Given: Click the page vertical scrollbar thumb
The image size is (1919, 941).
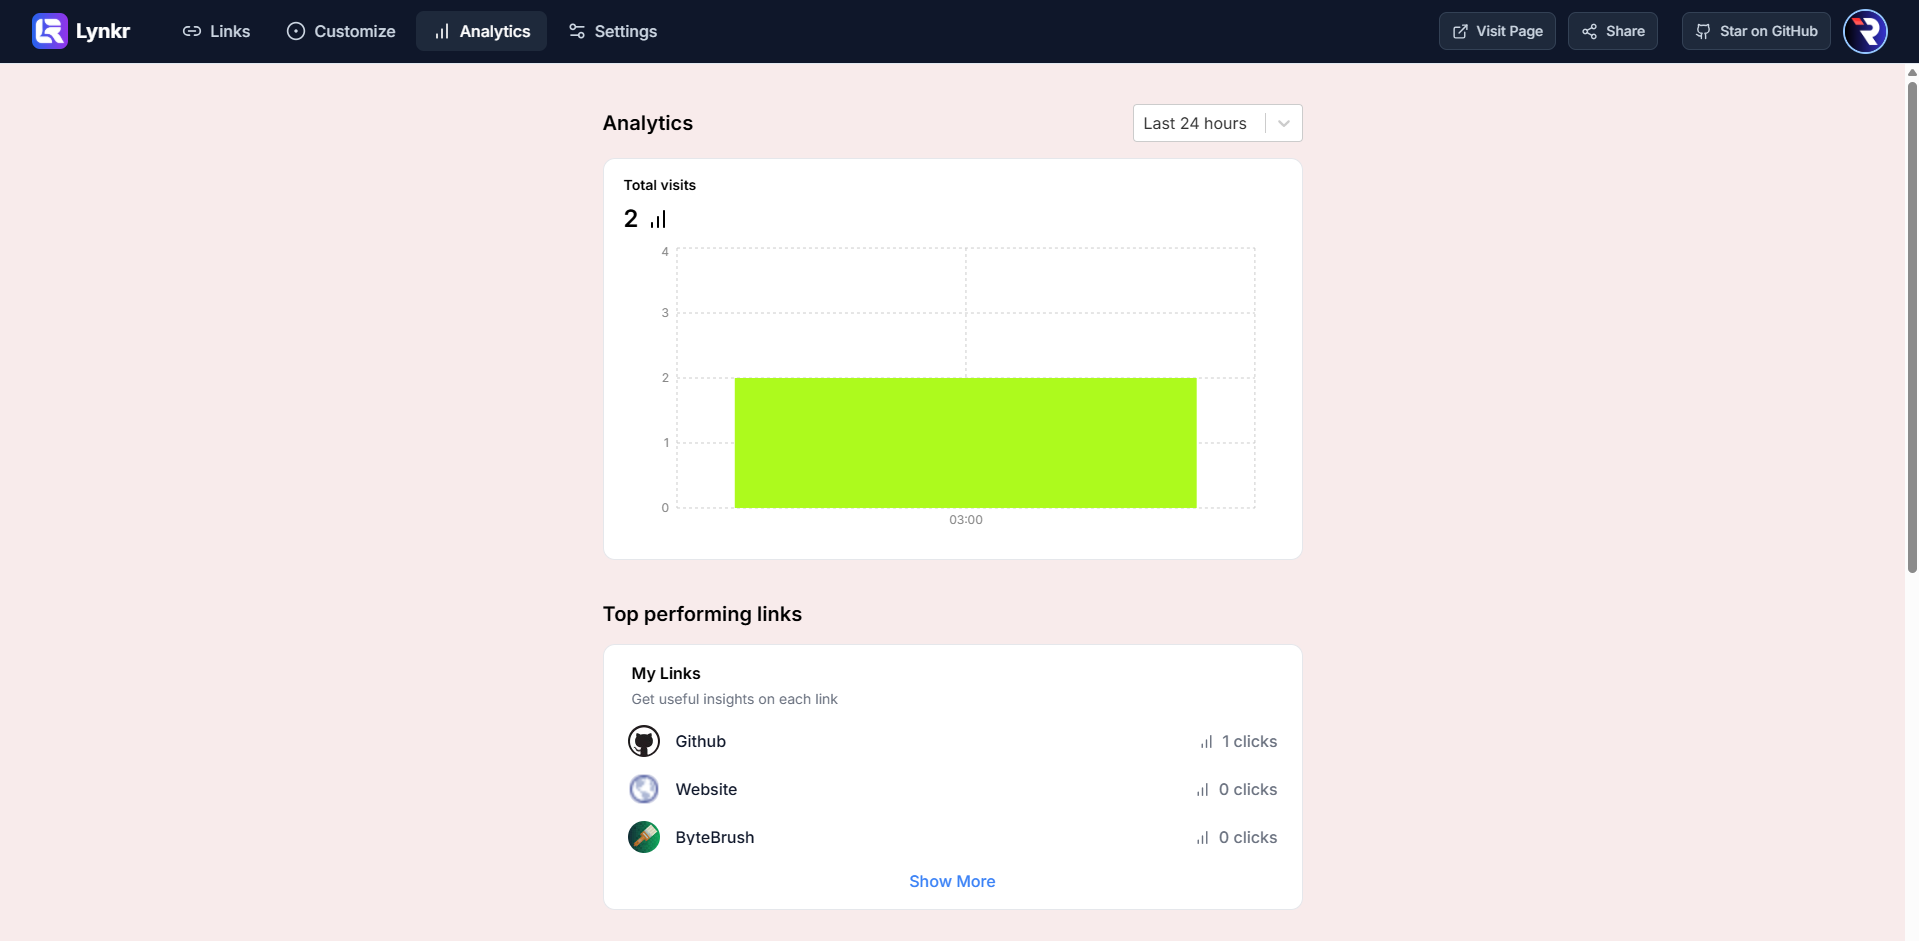Looking at the screenshot, I should (x=1912, y=326).
